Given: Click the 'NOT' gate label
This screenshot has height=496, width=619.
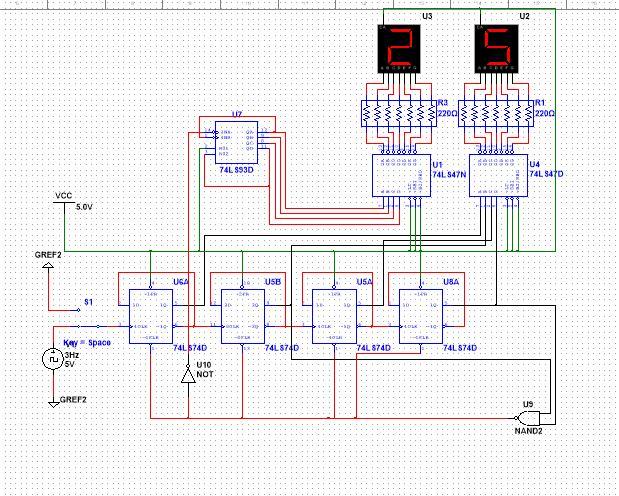Looking at the screenshot, I should pyautogui.click(x=205, y=374).
